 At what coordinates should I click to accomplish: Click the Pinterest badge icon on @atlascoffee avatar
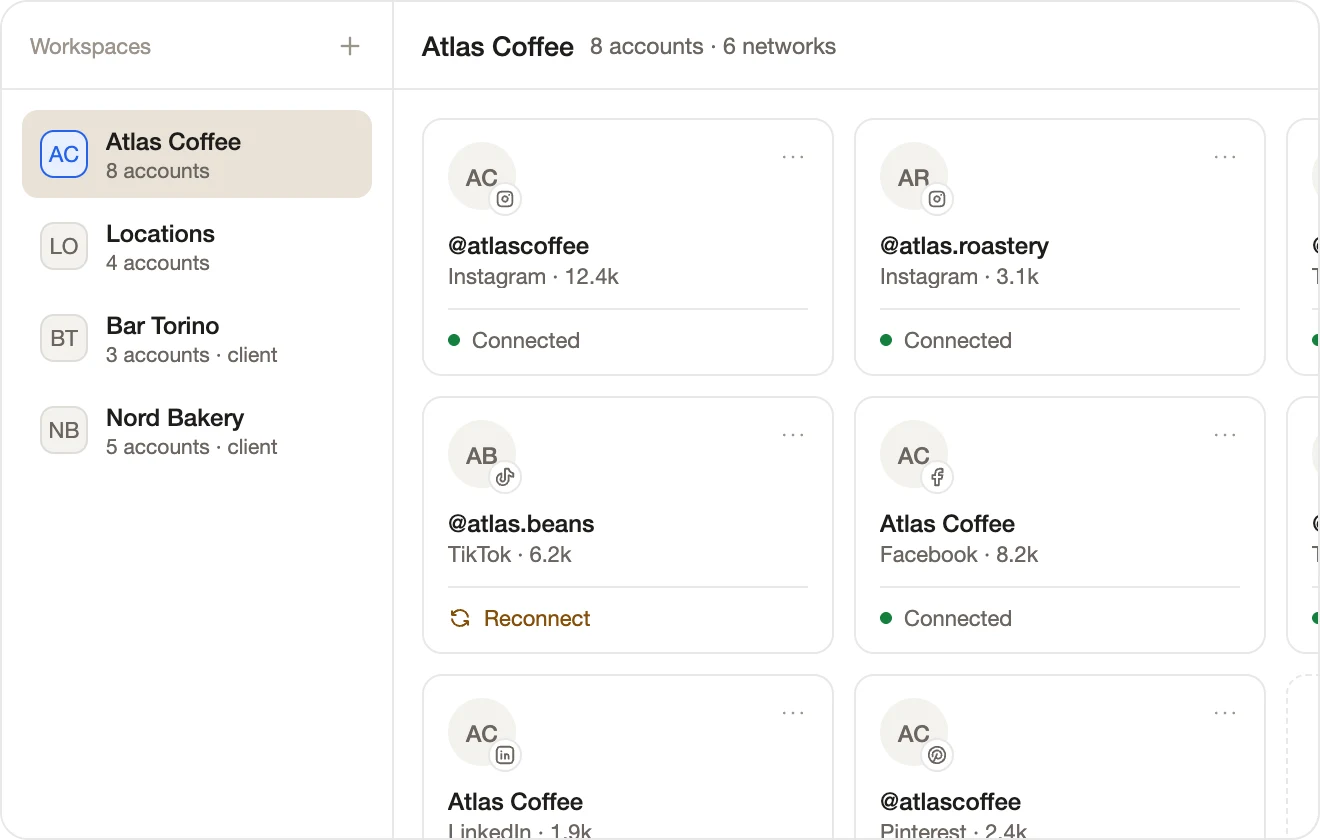[937, 755]
